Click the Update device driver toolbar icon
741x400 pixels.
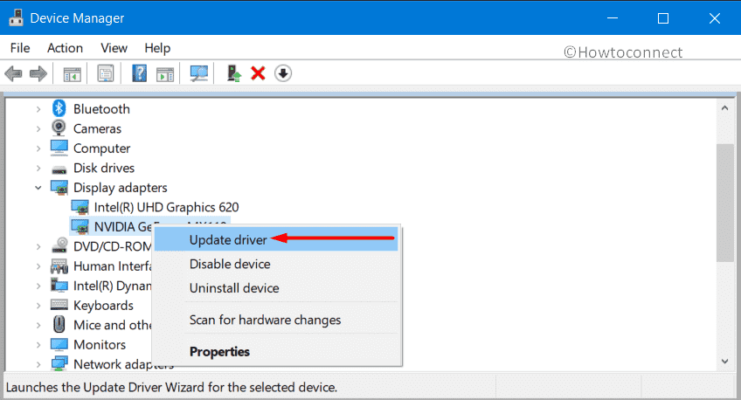(234, 73)
